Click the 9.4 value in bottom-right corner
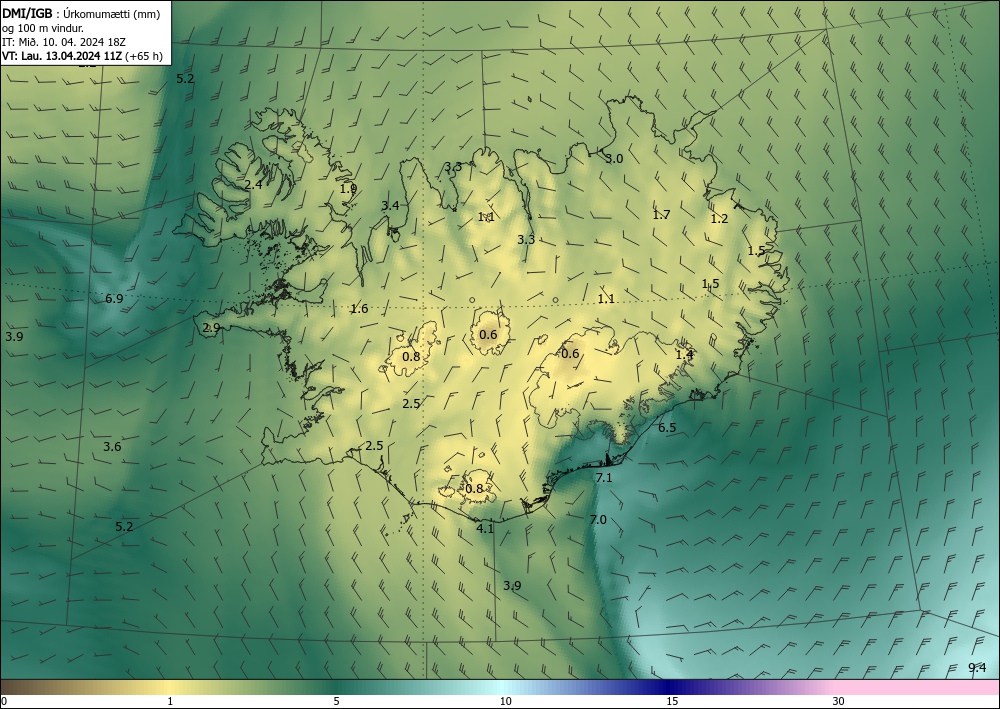This screenshot has width=1000, height=709. click(977, 668)
